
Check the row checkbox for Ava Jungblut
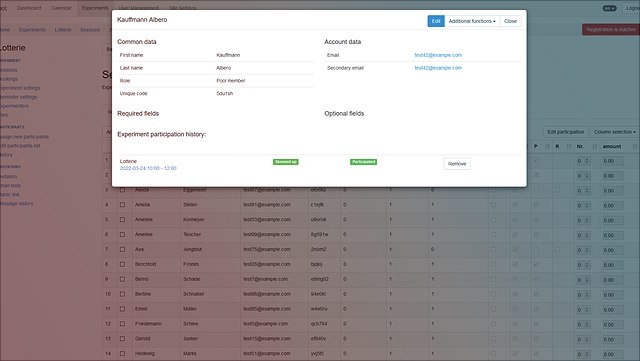122,250
